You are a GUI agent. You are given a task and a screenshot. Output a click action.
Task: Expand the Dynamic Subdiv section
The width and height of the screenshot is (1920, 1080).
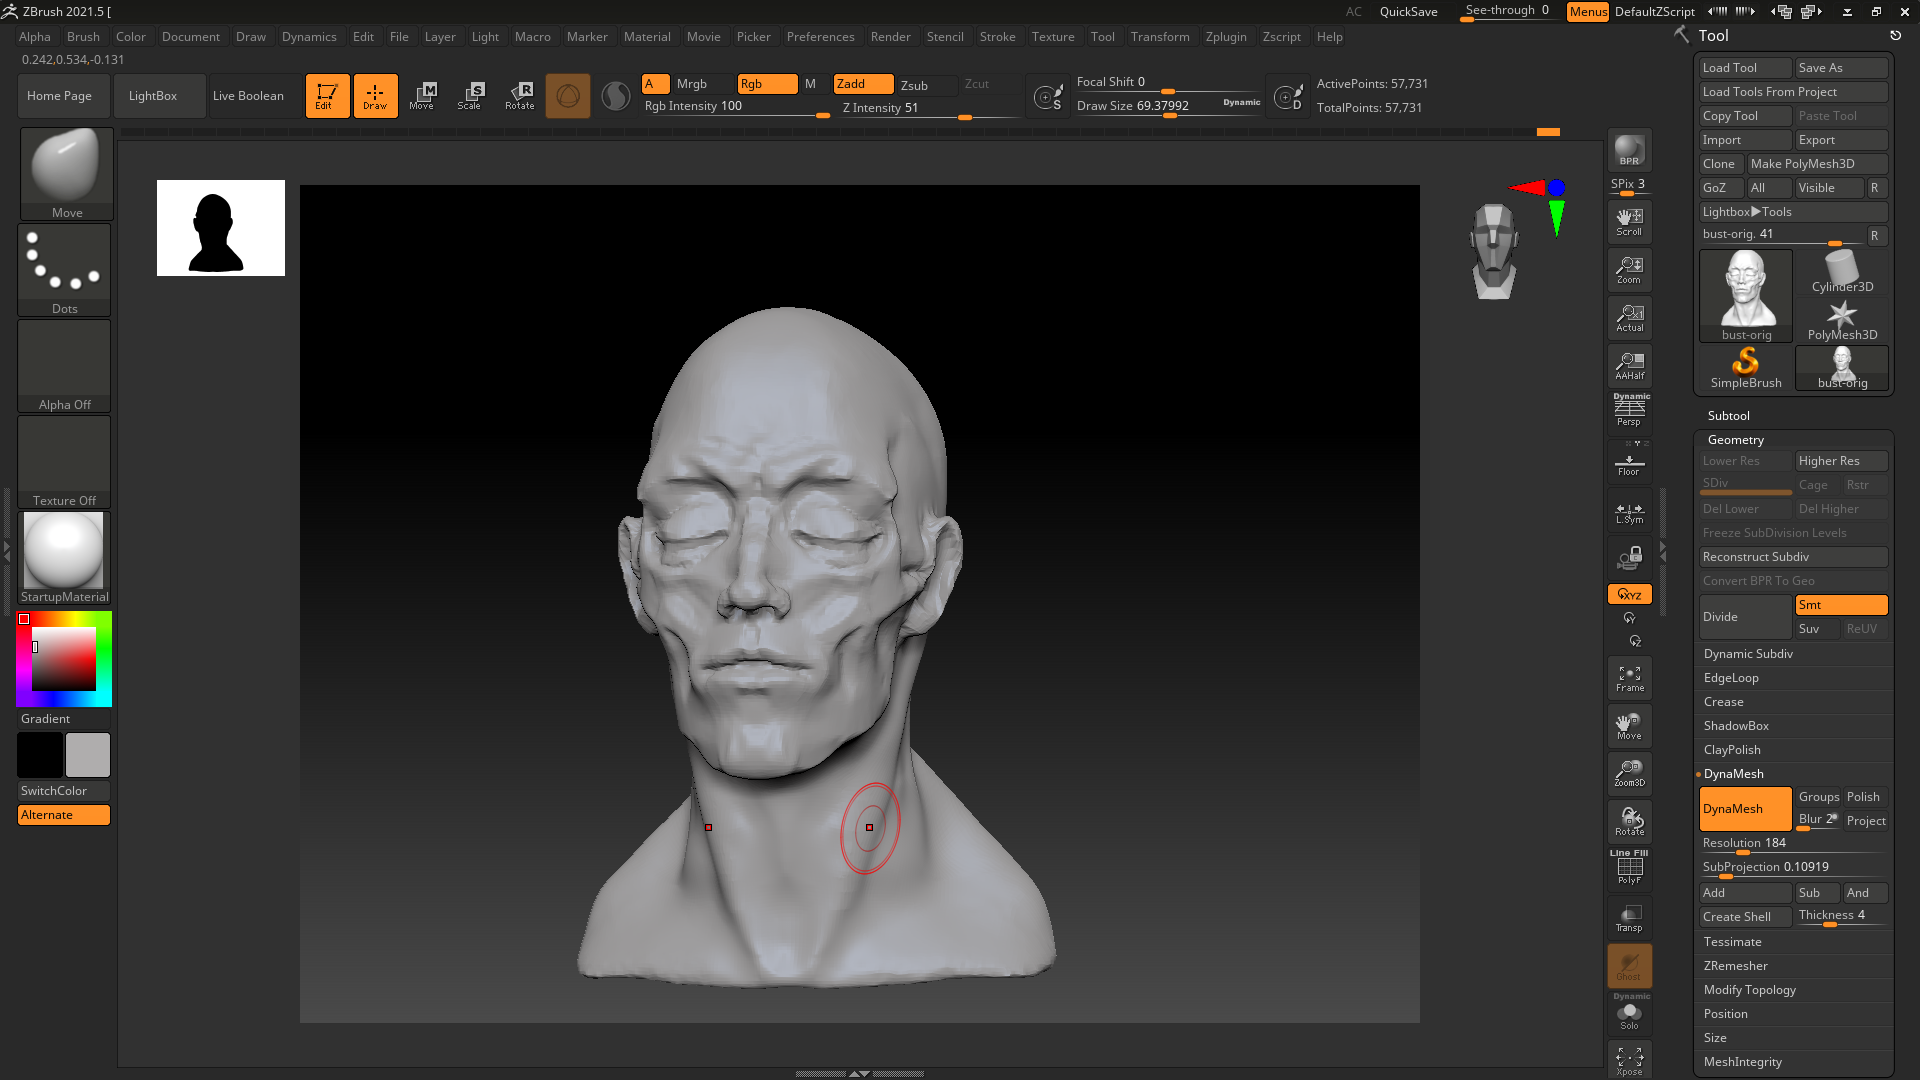click(1748, 654)
